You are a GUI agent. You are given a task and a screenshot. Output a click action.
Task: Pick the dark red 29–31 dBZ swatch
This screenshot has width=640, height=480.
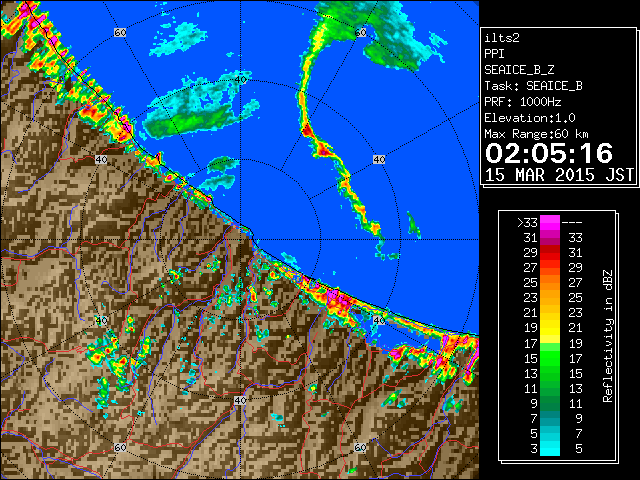tap(550, 253)
